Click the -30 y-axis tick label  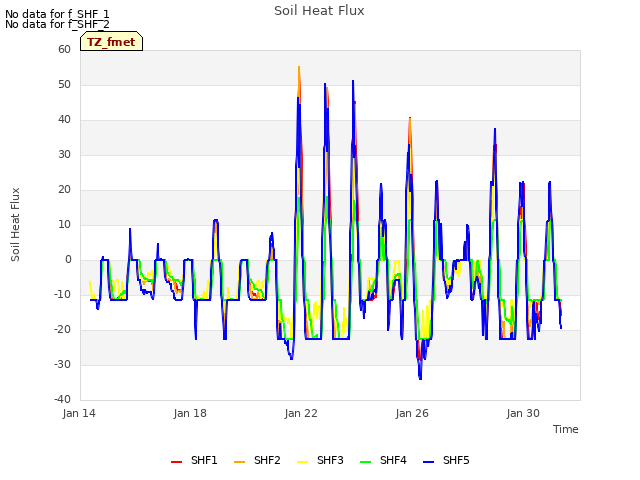pos(62,364)
